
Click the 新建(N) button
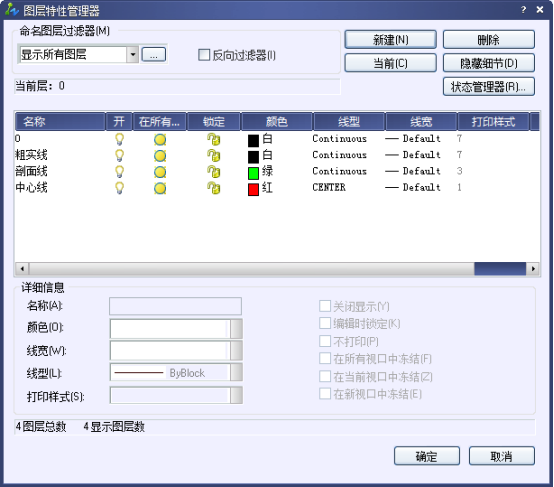pyautogui.click(x=390, y=40)
